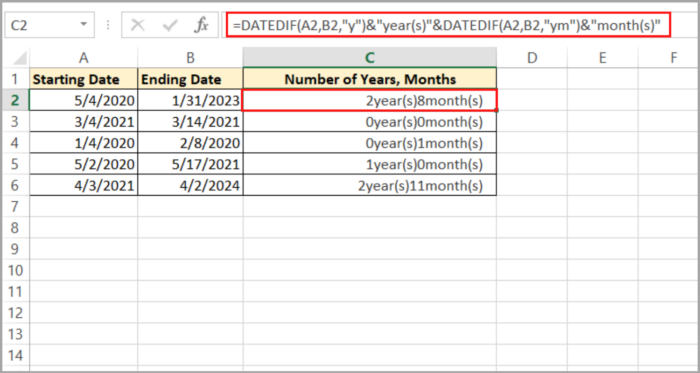
Task: Select column D header
Action: coord(532,58)
